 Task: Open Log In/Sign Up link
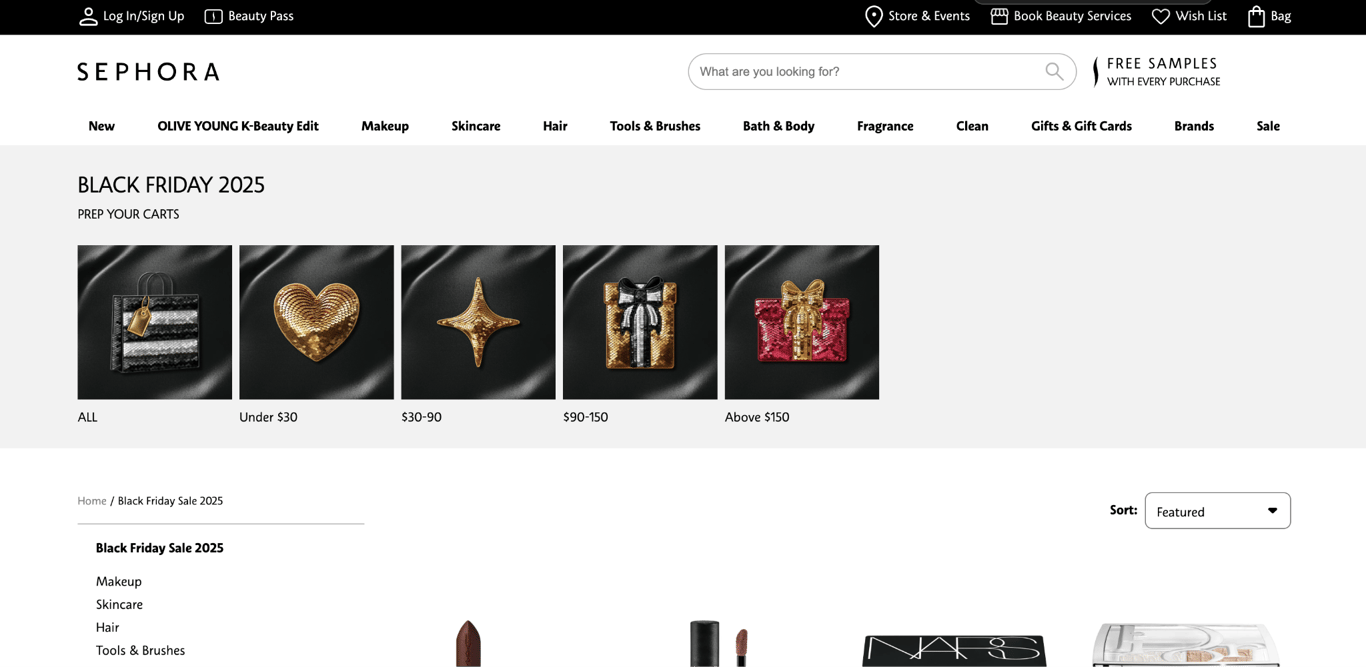144,16
